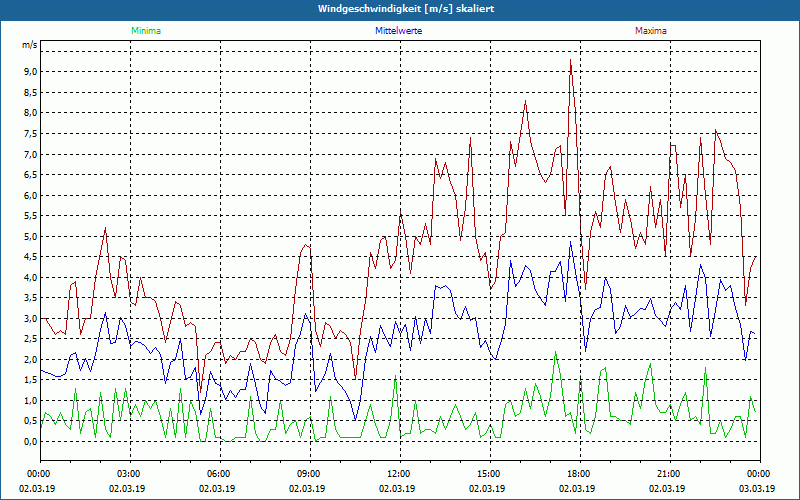
Task: Click the 4,0 y-axis value
Action: point(31,278)
